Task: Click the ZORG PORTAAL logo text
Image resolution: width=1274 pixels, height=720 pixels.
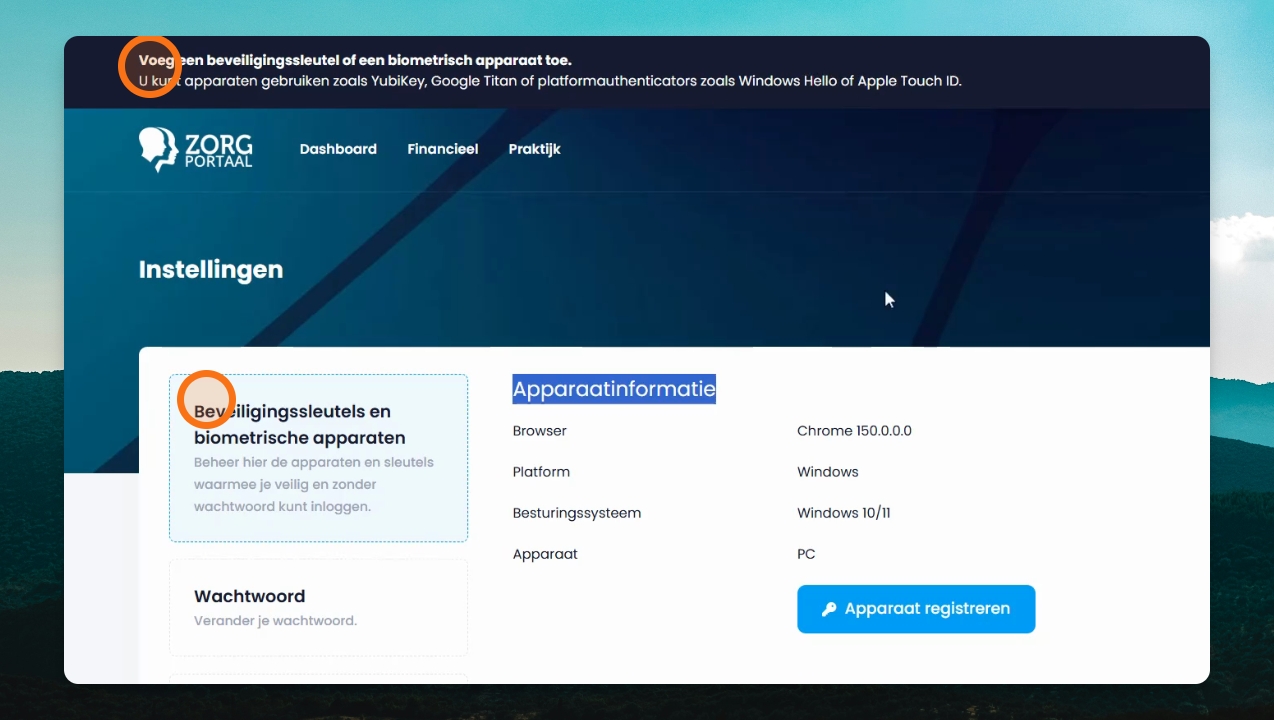Action: tap(218, 149)
